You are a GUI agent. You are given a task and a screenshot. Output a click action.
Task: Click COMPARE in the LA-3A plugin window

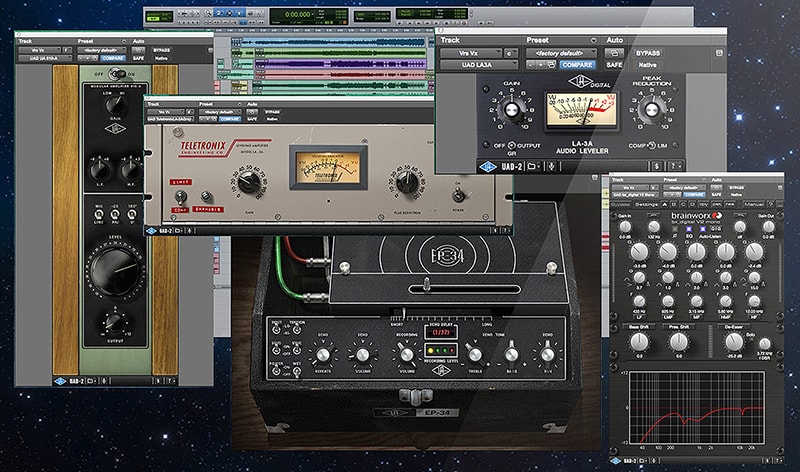tap(578, 65)
